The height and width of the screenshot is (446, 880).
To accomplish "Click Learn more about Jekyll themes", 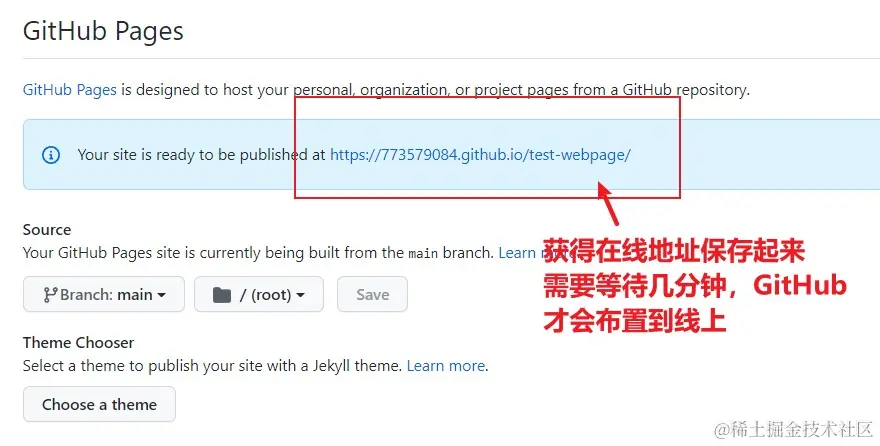I will (x=446, y=366).
